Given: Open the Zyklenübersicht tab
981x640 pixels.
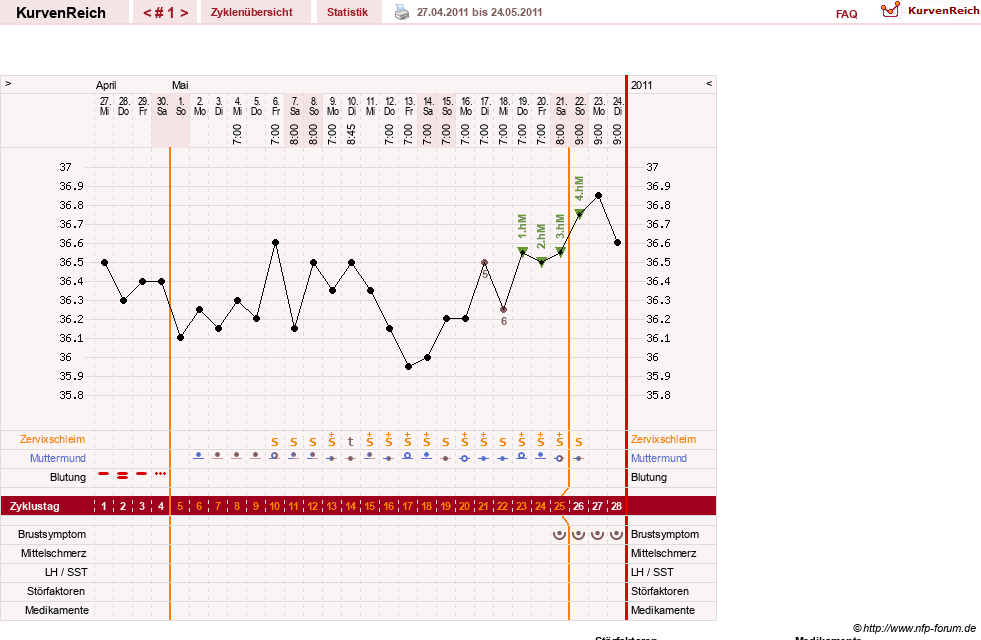Looking at the screenshot, I should pyautogui.click(x=252, y=12).
